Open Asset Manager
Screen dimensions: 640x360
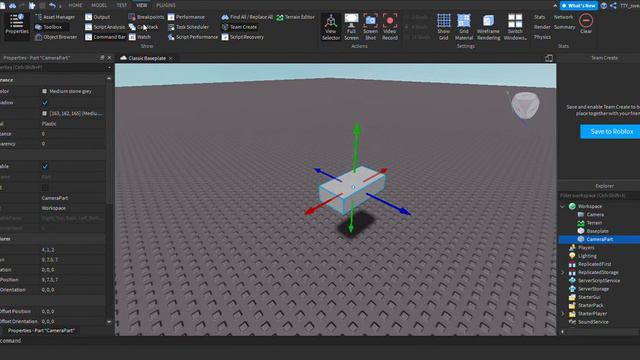point(55,17)
